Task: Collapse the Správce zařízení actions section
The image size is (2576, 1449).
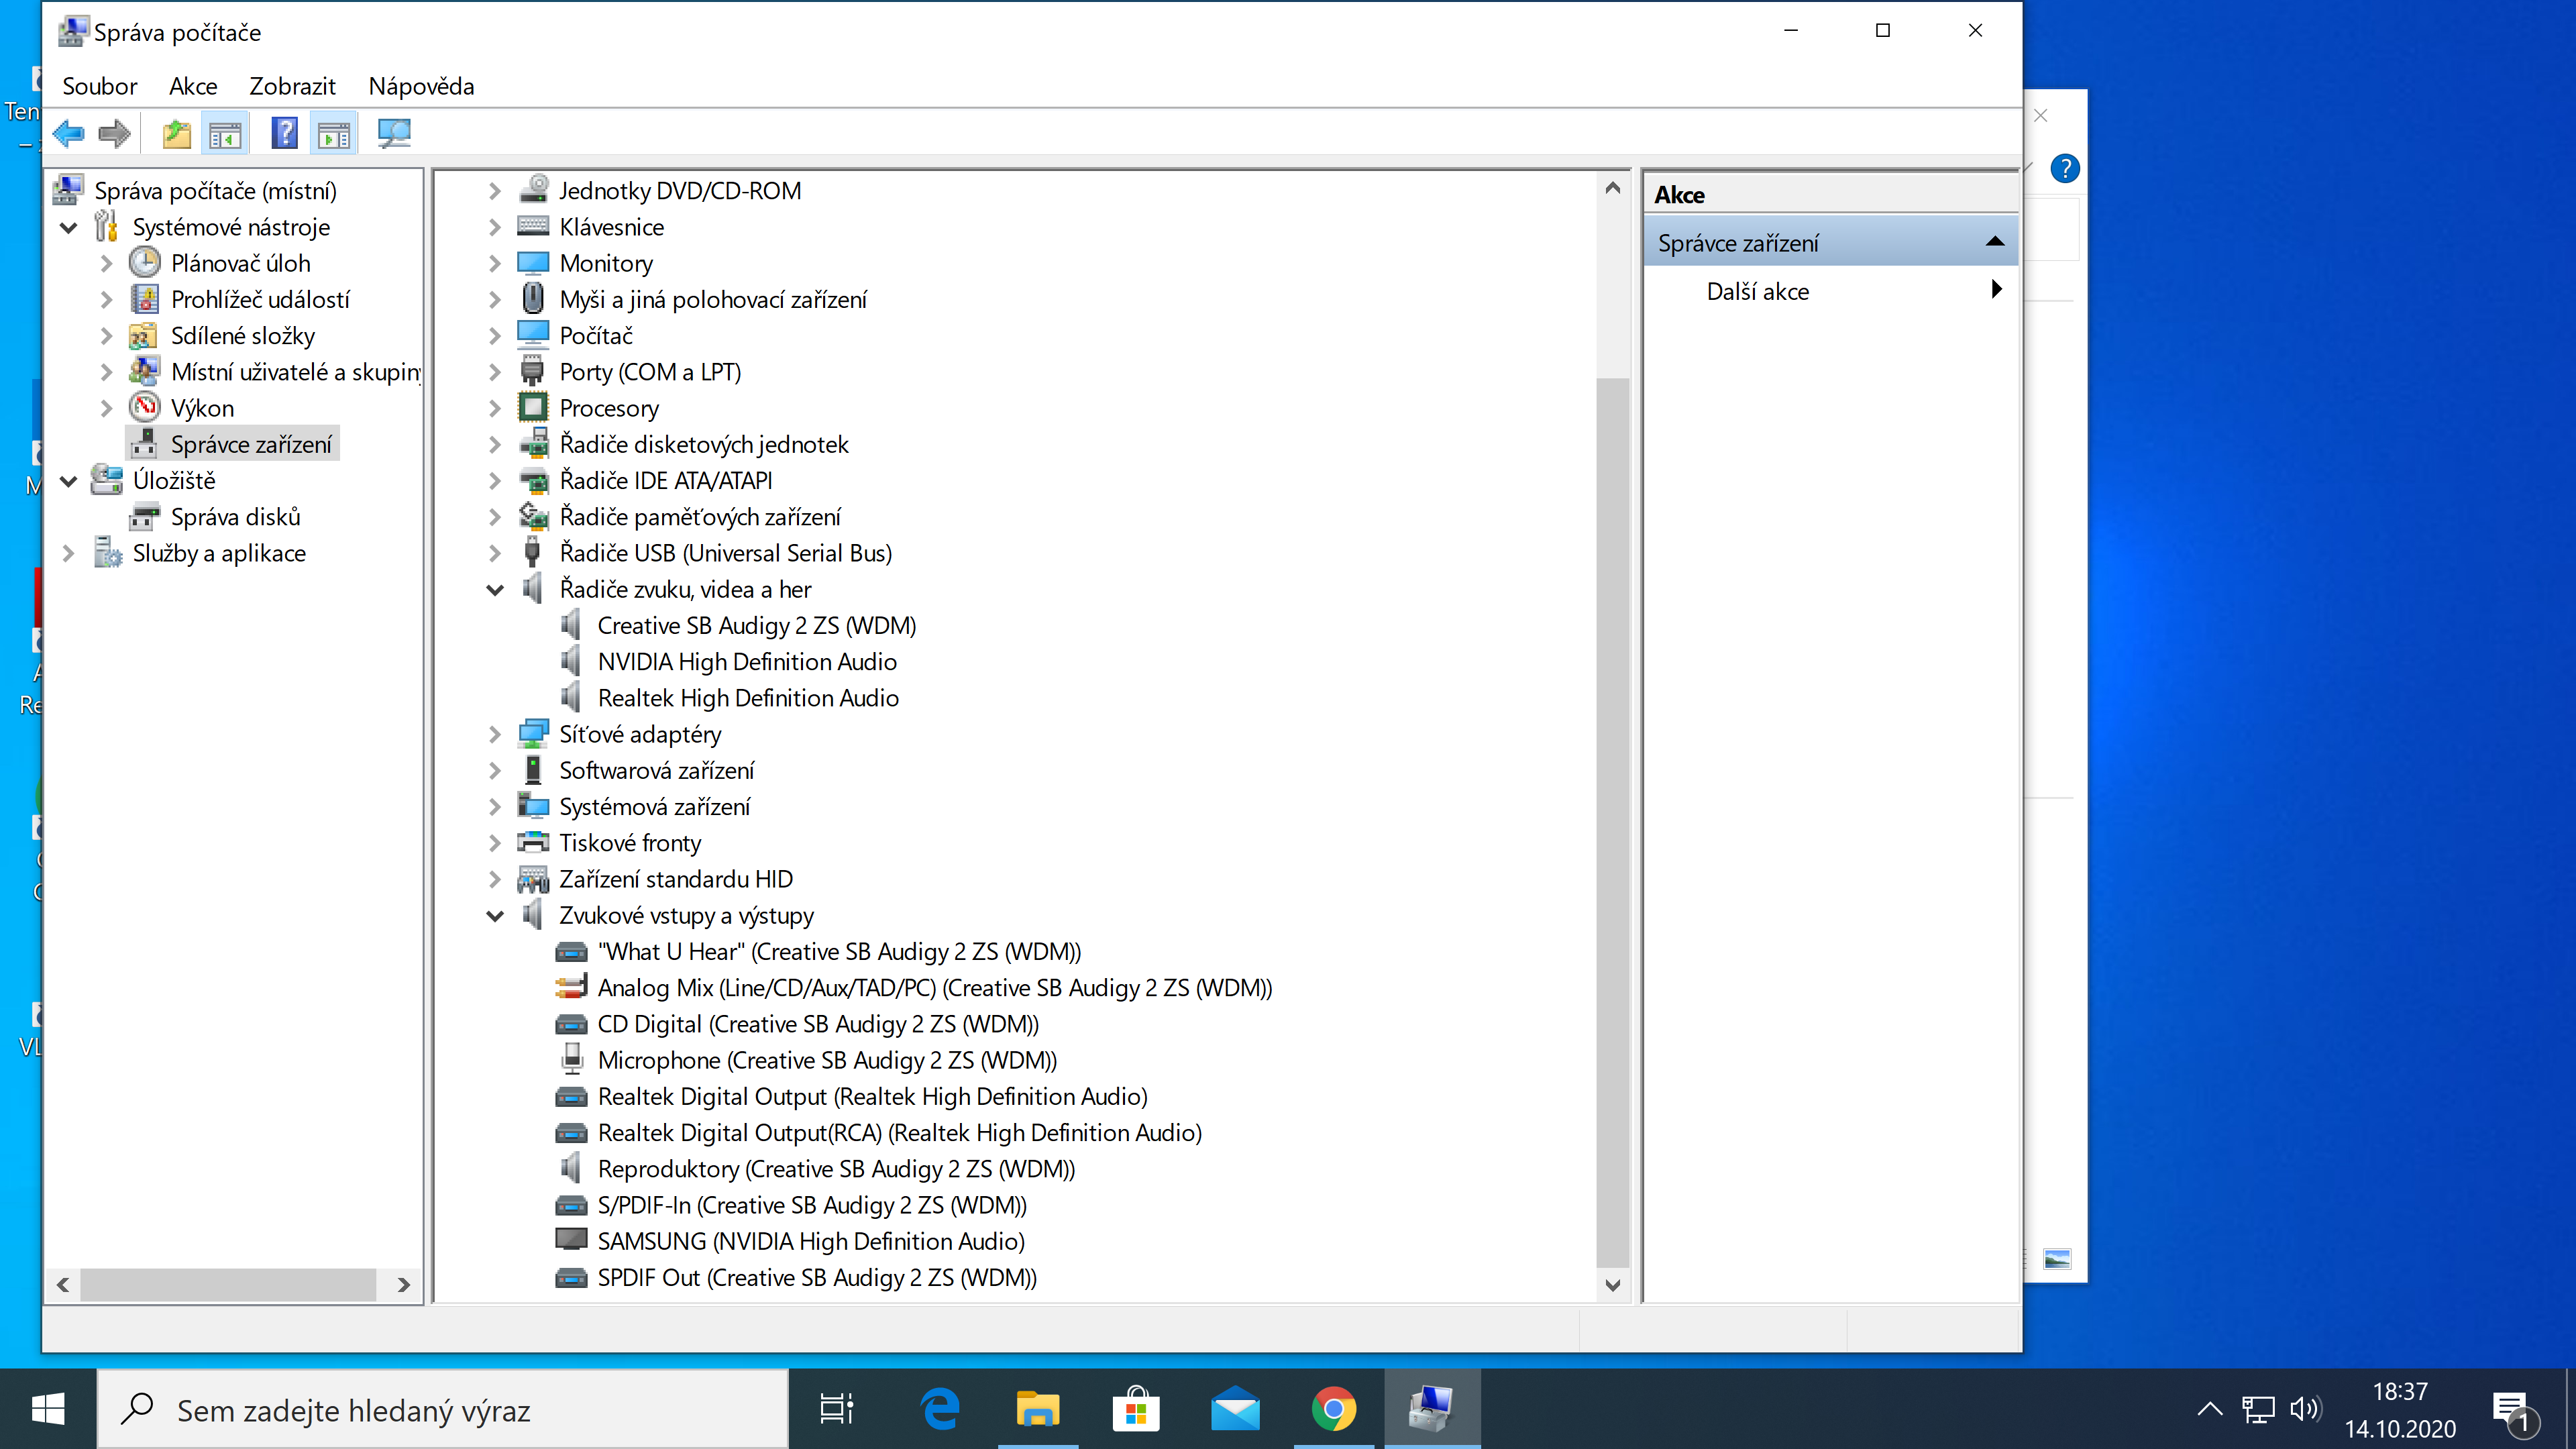Action: (1994, 242)
